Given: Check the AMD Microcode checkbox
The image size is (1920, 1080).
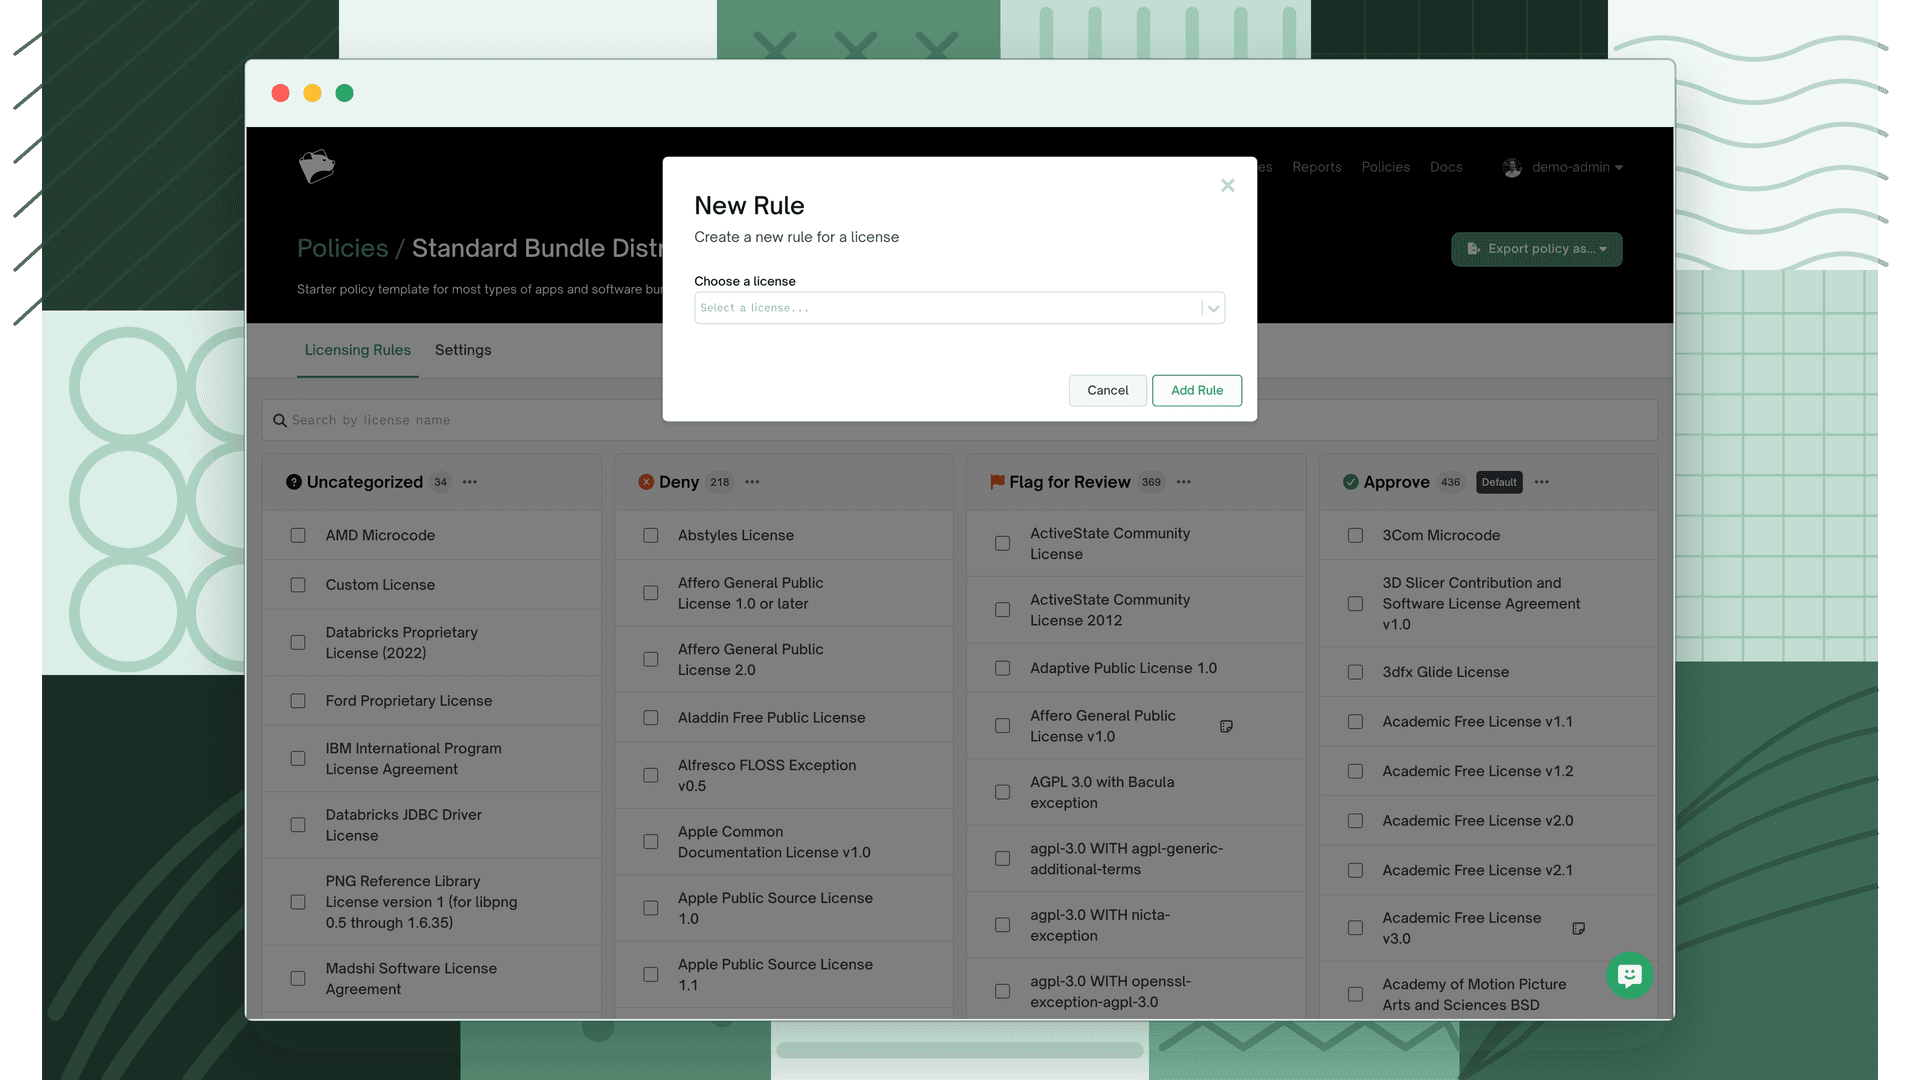Looking at the screenshot, I should point(297,536).
